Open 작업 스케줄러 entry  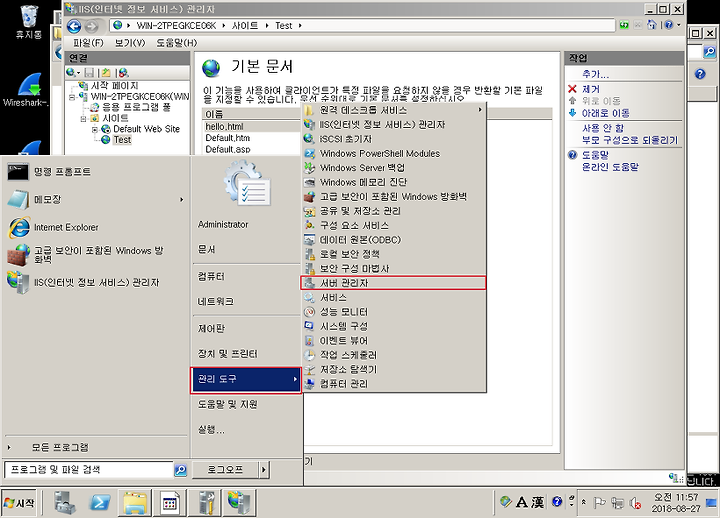[x=393, y=355]
